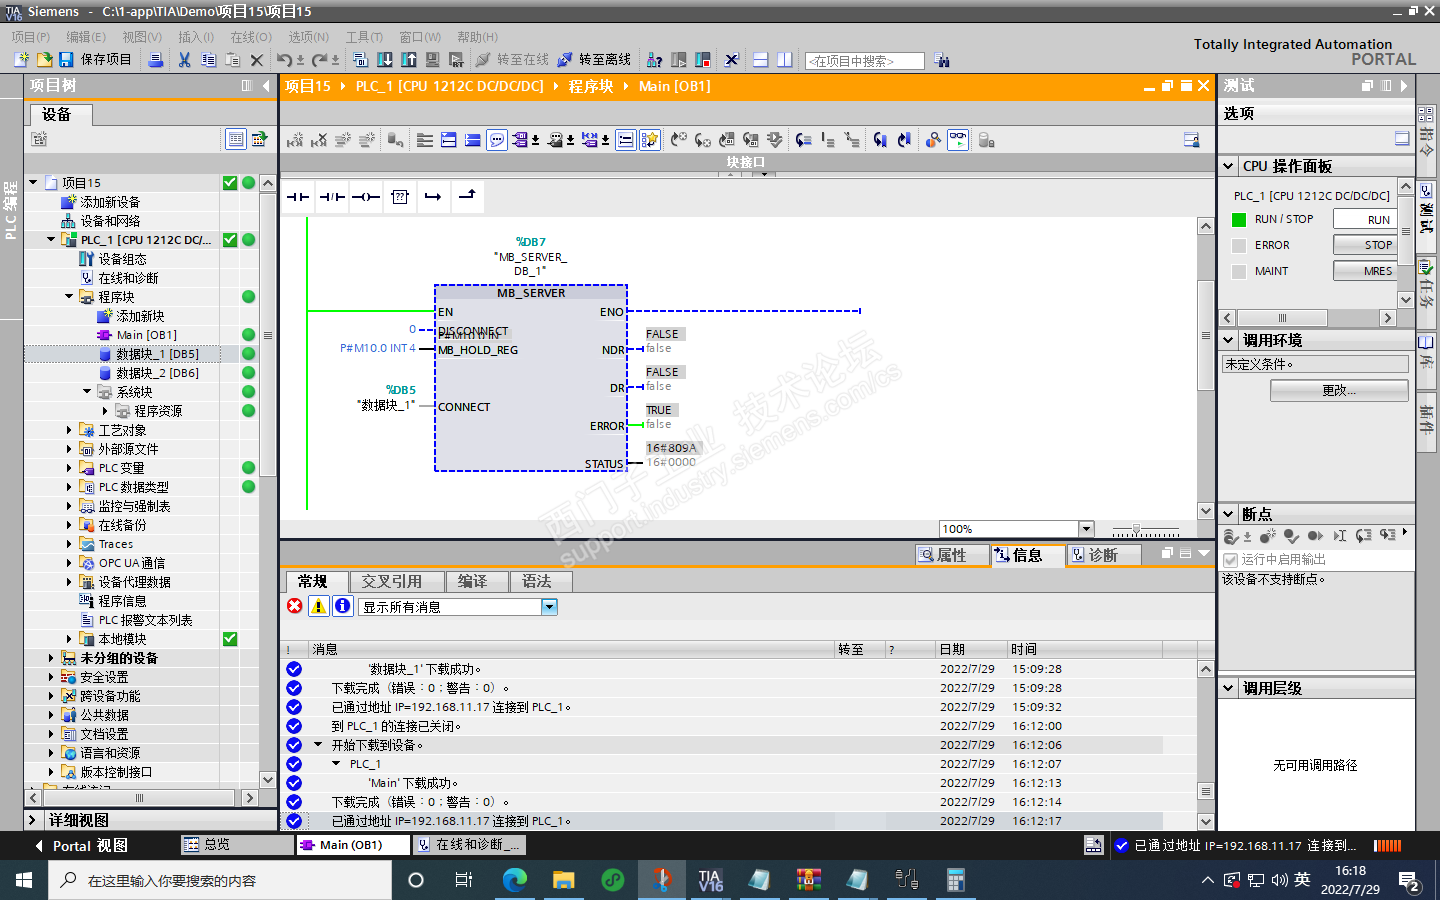1440x900 pixels.
Task: Open the zoom percentage dropdown
Action: pyautogui.click(x=1086, y=529)
